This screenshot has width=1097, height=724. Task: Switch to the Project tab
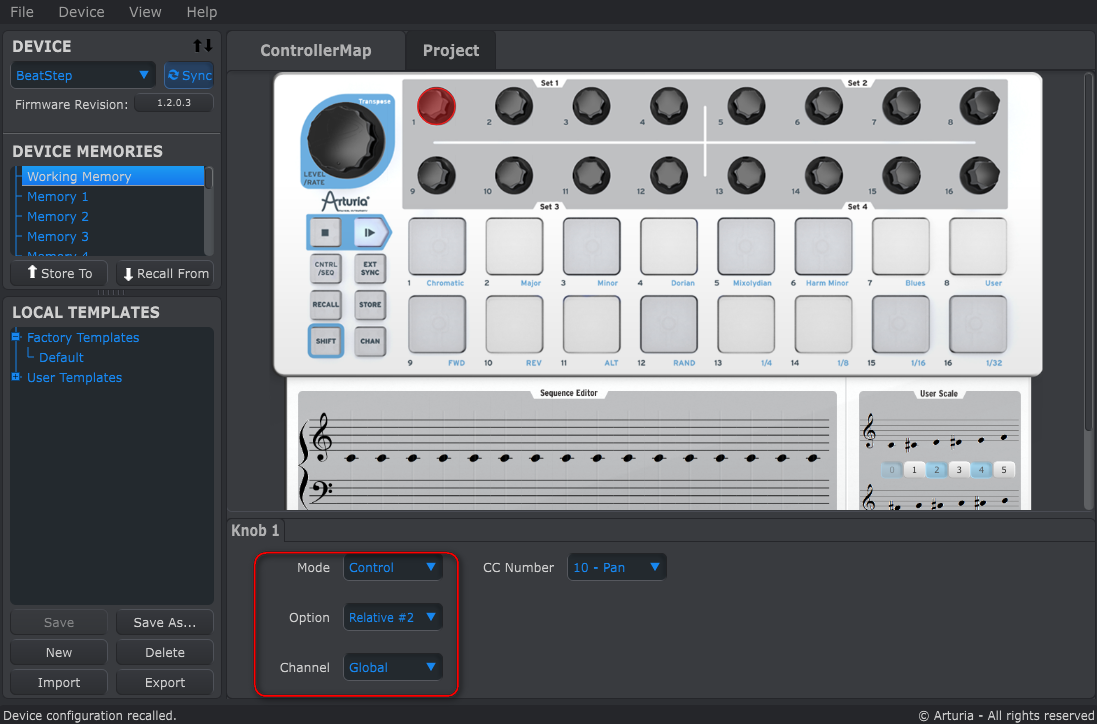tap(451, 50)
